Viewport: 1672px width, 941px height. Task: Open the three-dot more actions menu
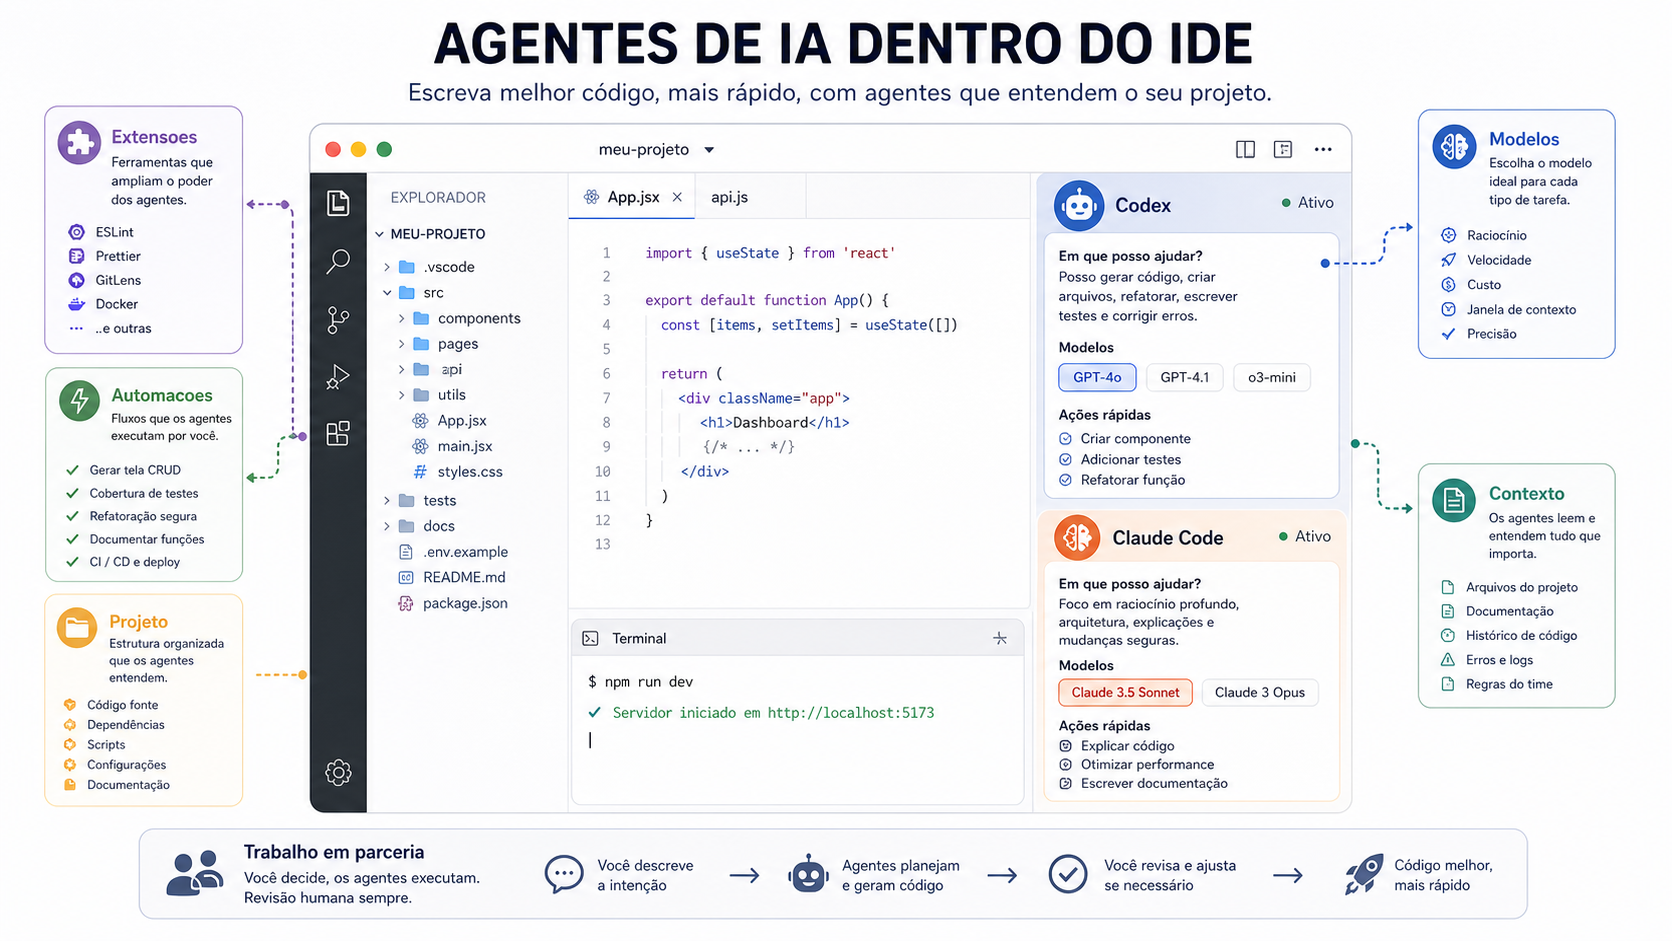(x=1323, y=150)
